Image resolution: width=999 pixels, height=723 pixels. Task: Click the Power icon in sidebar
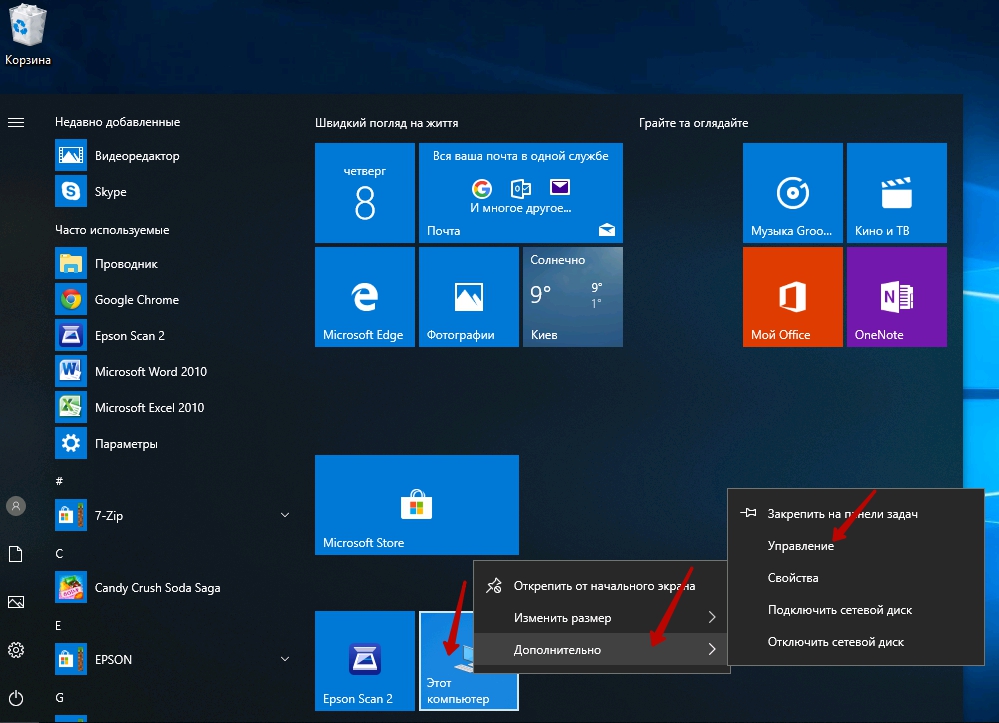[x=16, y=697]
